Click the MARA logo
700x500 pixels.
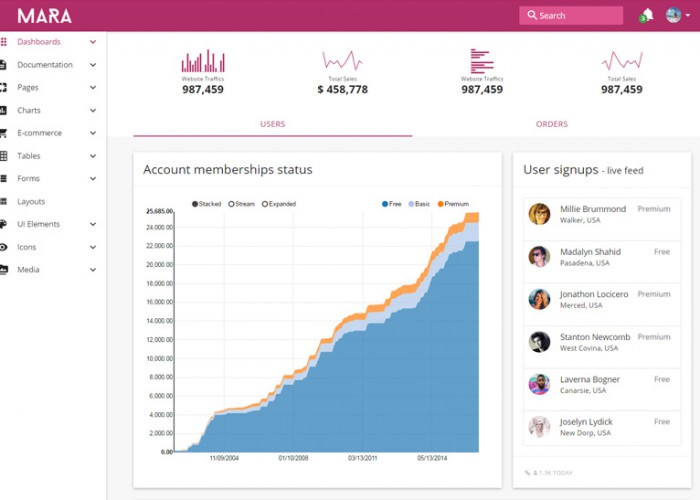44,16
